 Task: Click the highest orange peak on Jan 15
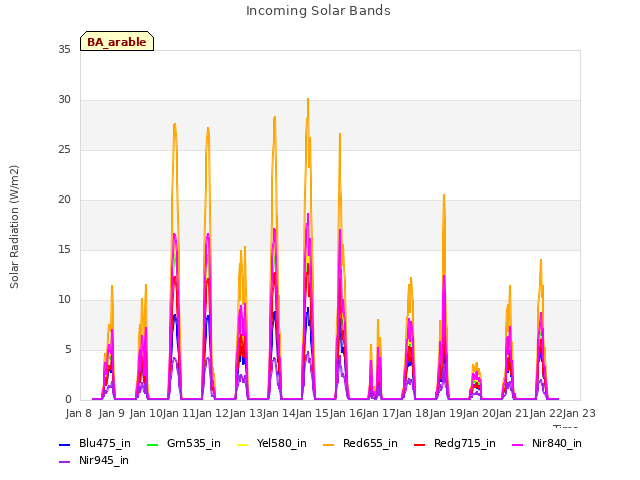click(x=308, y=99)
